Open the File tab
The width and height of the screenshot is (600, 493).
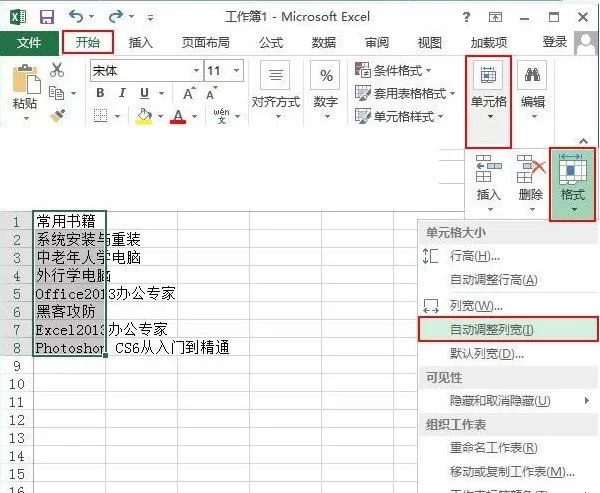click(29, 42)
